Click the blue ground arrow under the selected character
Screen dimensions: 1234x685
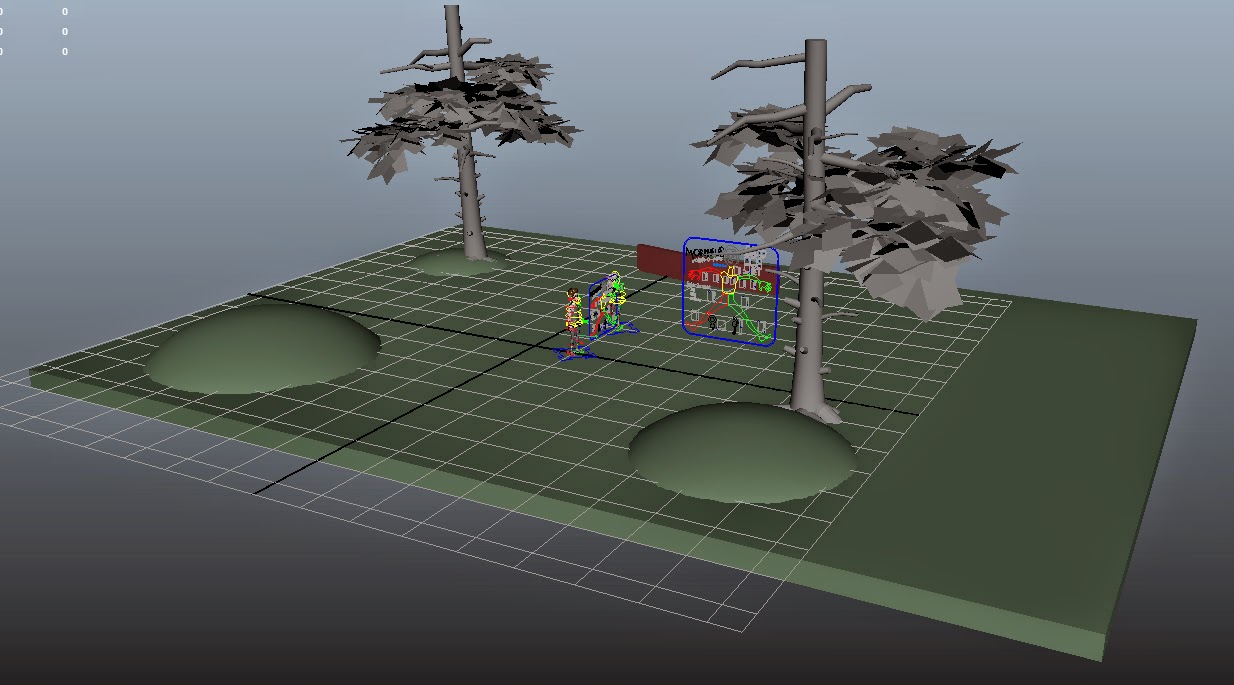pos(572,350)
